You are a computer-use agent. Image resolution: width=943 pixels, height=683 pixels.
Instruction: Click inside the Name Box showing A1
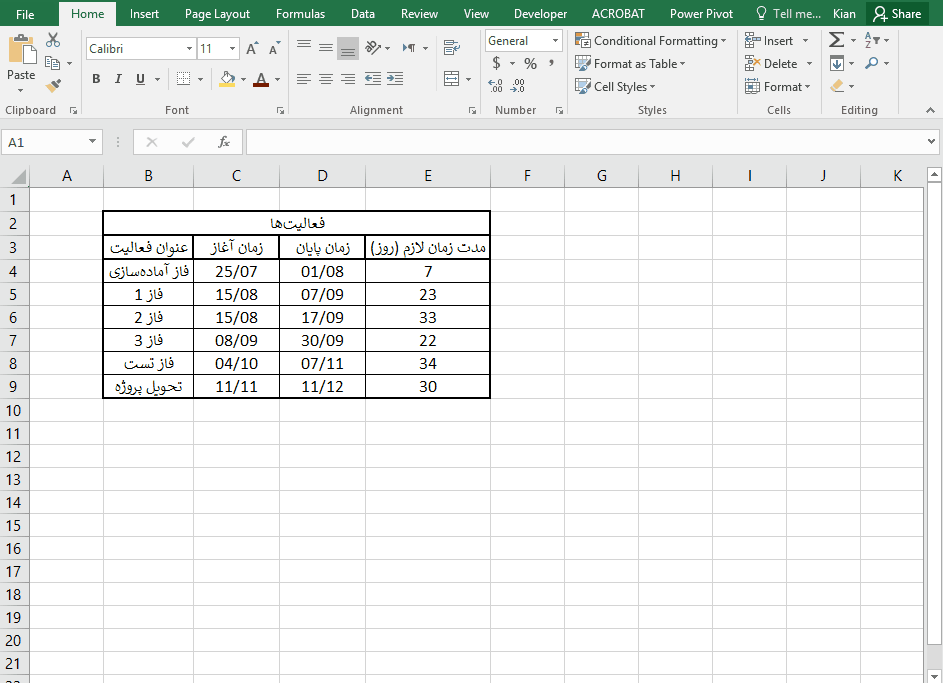click(45, 142)
